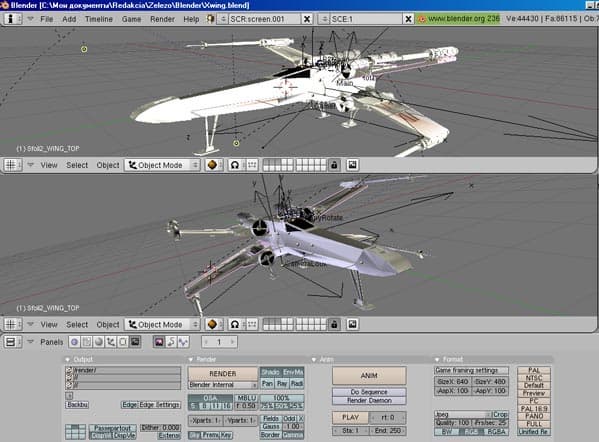Adjust the SizeX: 640 value field
Screen dimensions: 599x442
tap(453, 381)
